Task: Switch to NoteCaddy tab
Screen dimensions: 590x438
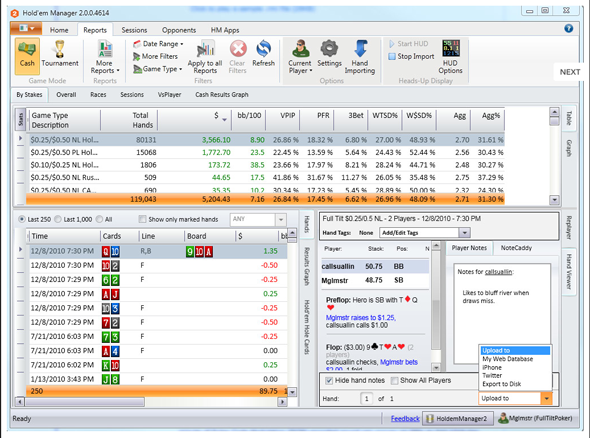Action: tap(516, 248)
